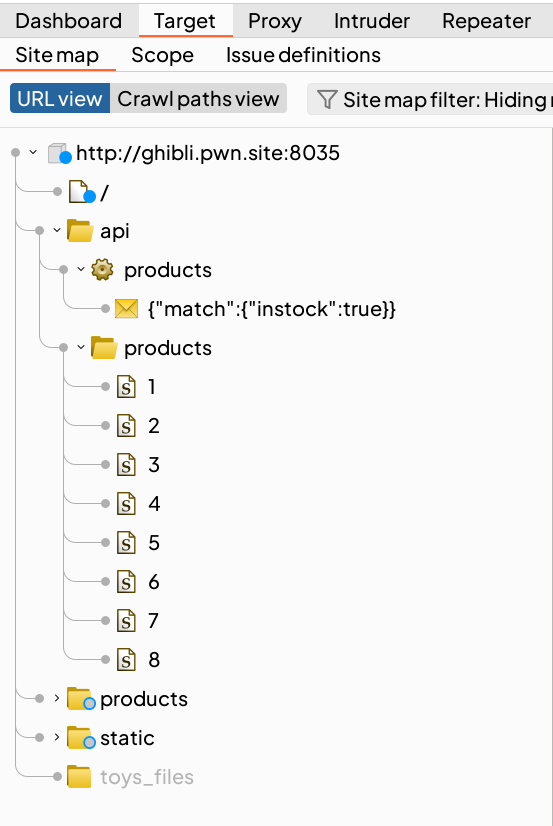Select the root page document icon

pyautogui.click(x=82, y=192)
